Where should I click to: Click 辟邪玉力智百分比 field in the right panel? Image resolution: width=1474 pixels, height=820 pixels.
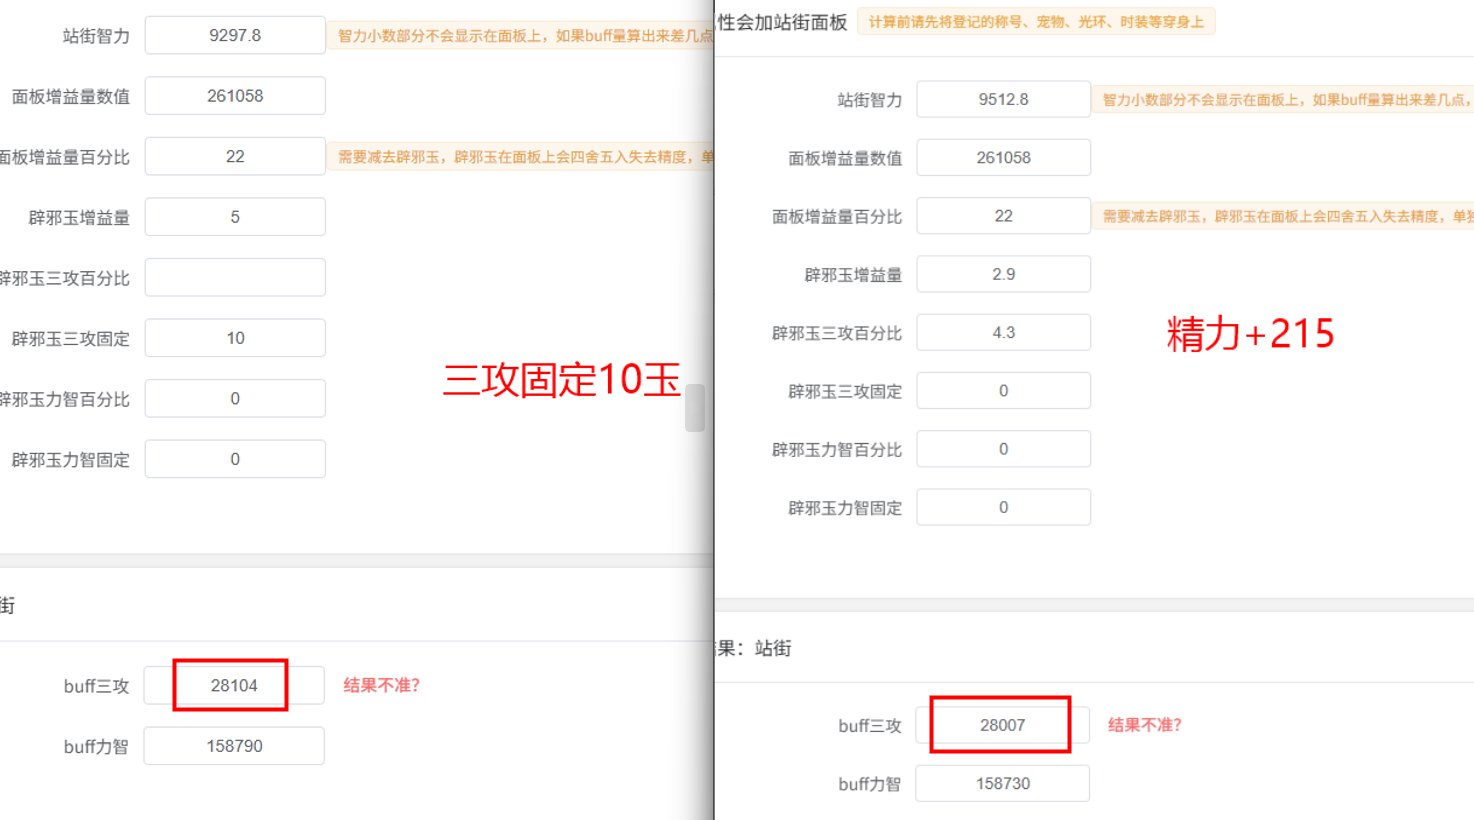click(x=1003, y=450)
